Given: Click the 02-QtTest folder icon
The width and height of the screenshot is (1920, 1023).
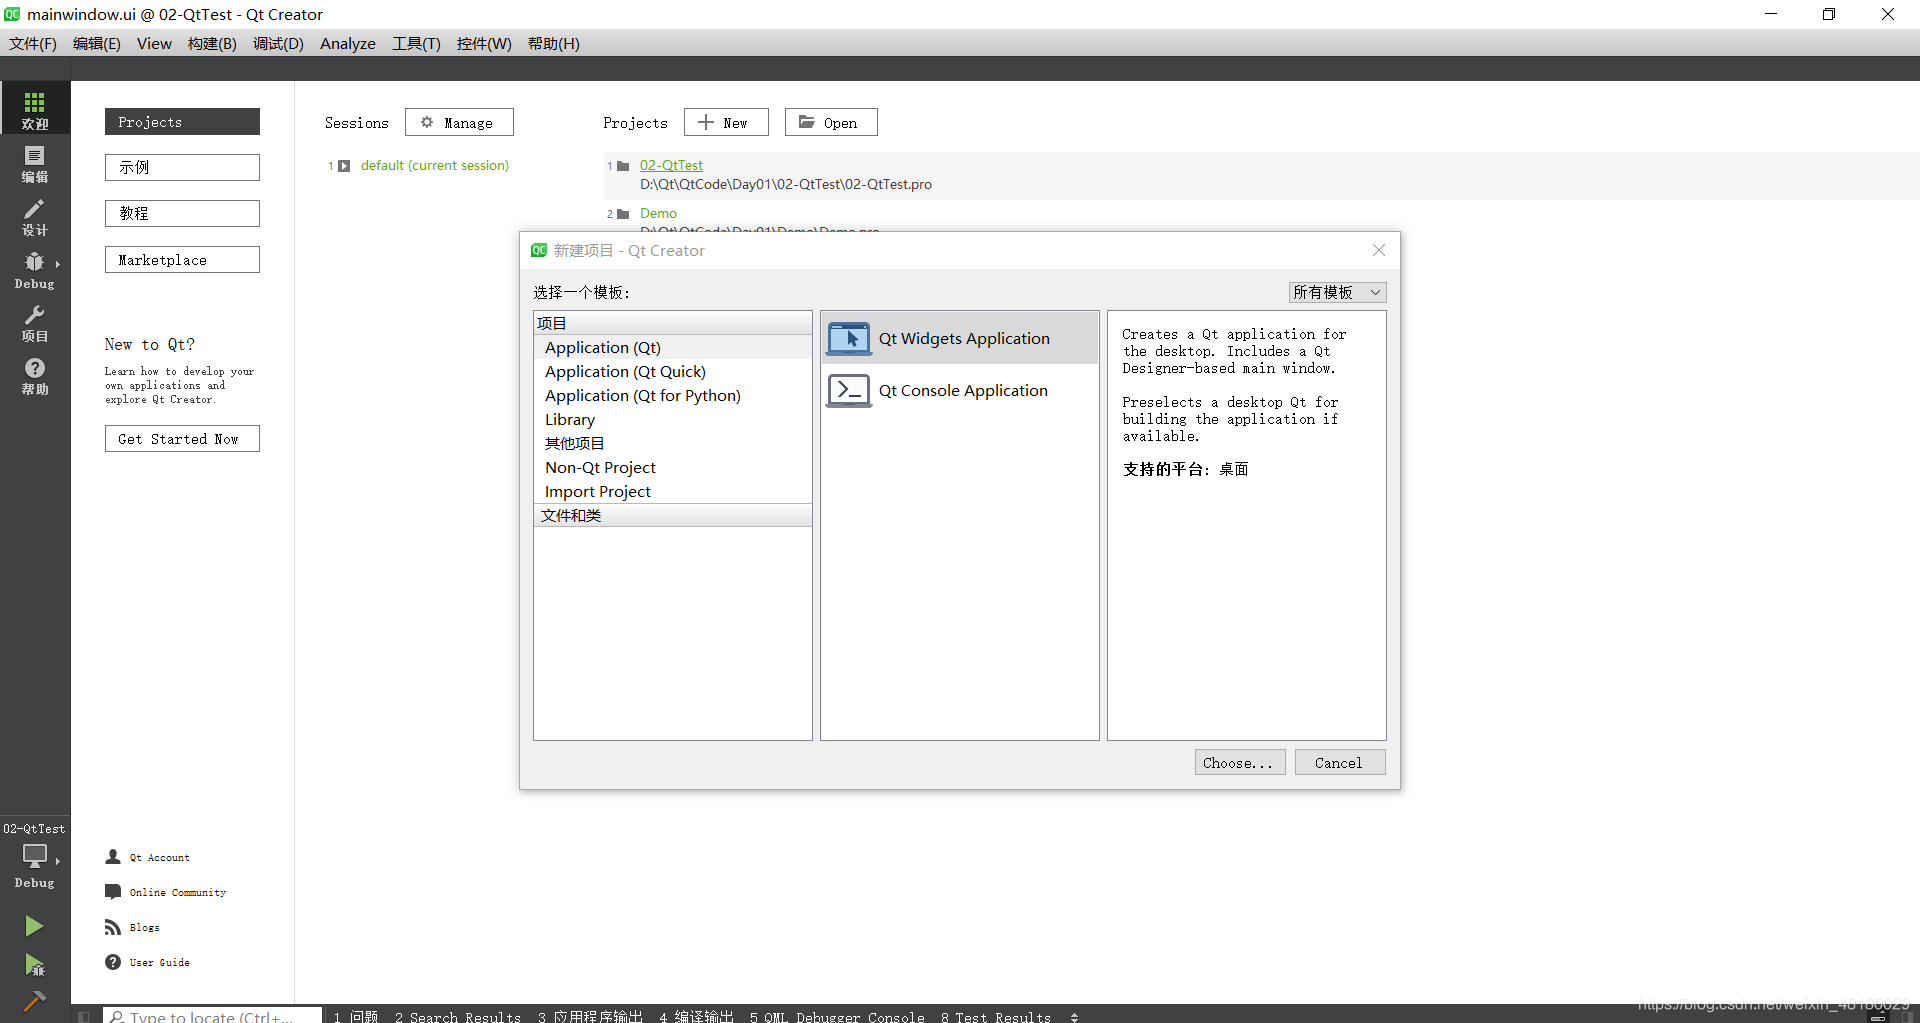Looking at the screenshot, I should pyautogui.click(x=623, y=166).
